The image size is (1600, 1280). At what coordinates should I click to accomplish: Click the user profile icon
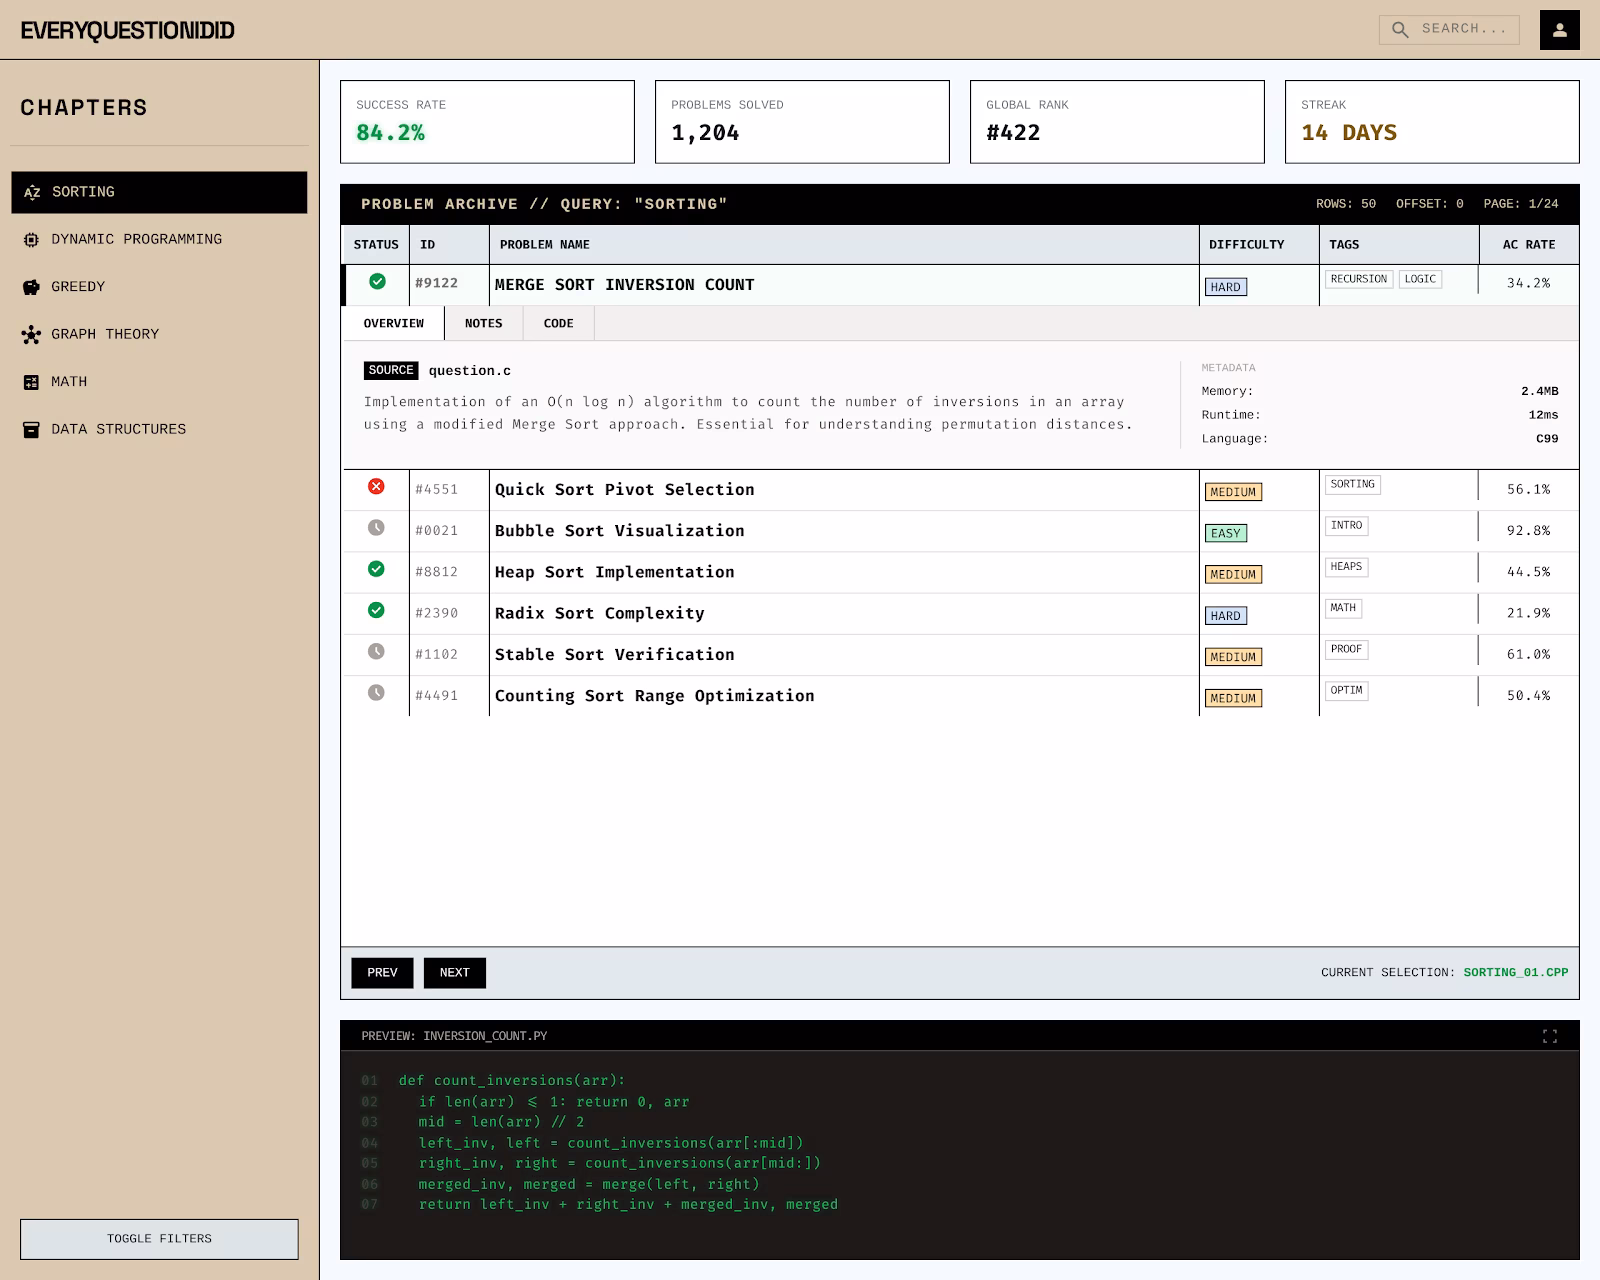point(1559,30)
